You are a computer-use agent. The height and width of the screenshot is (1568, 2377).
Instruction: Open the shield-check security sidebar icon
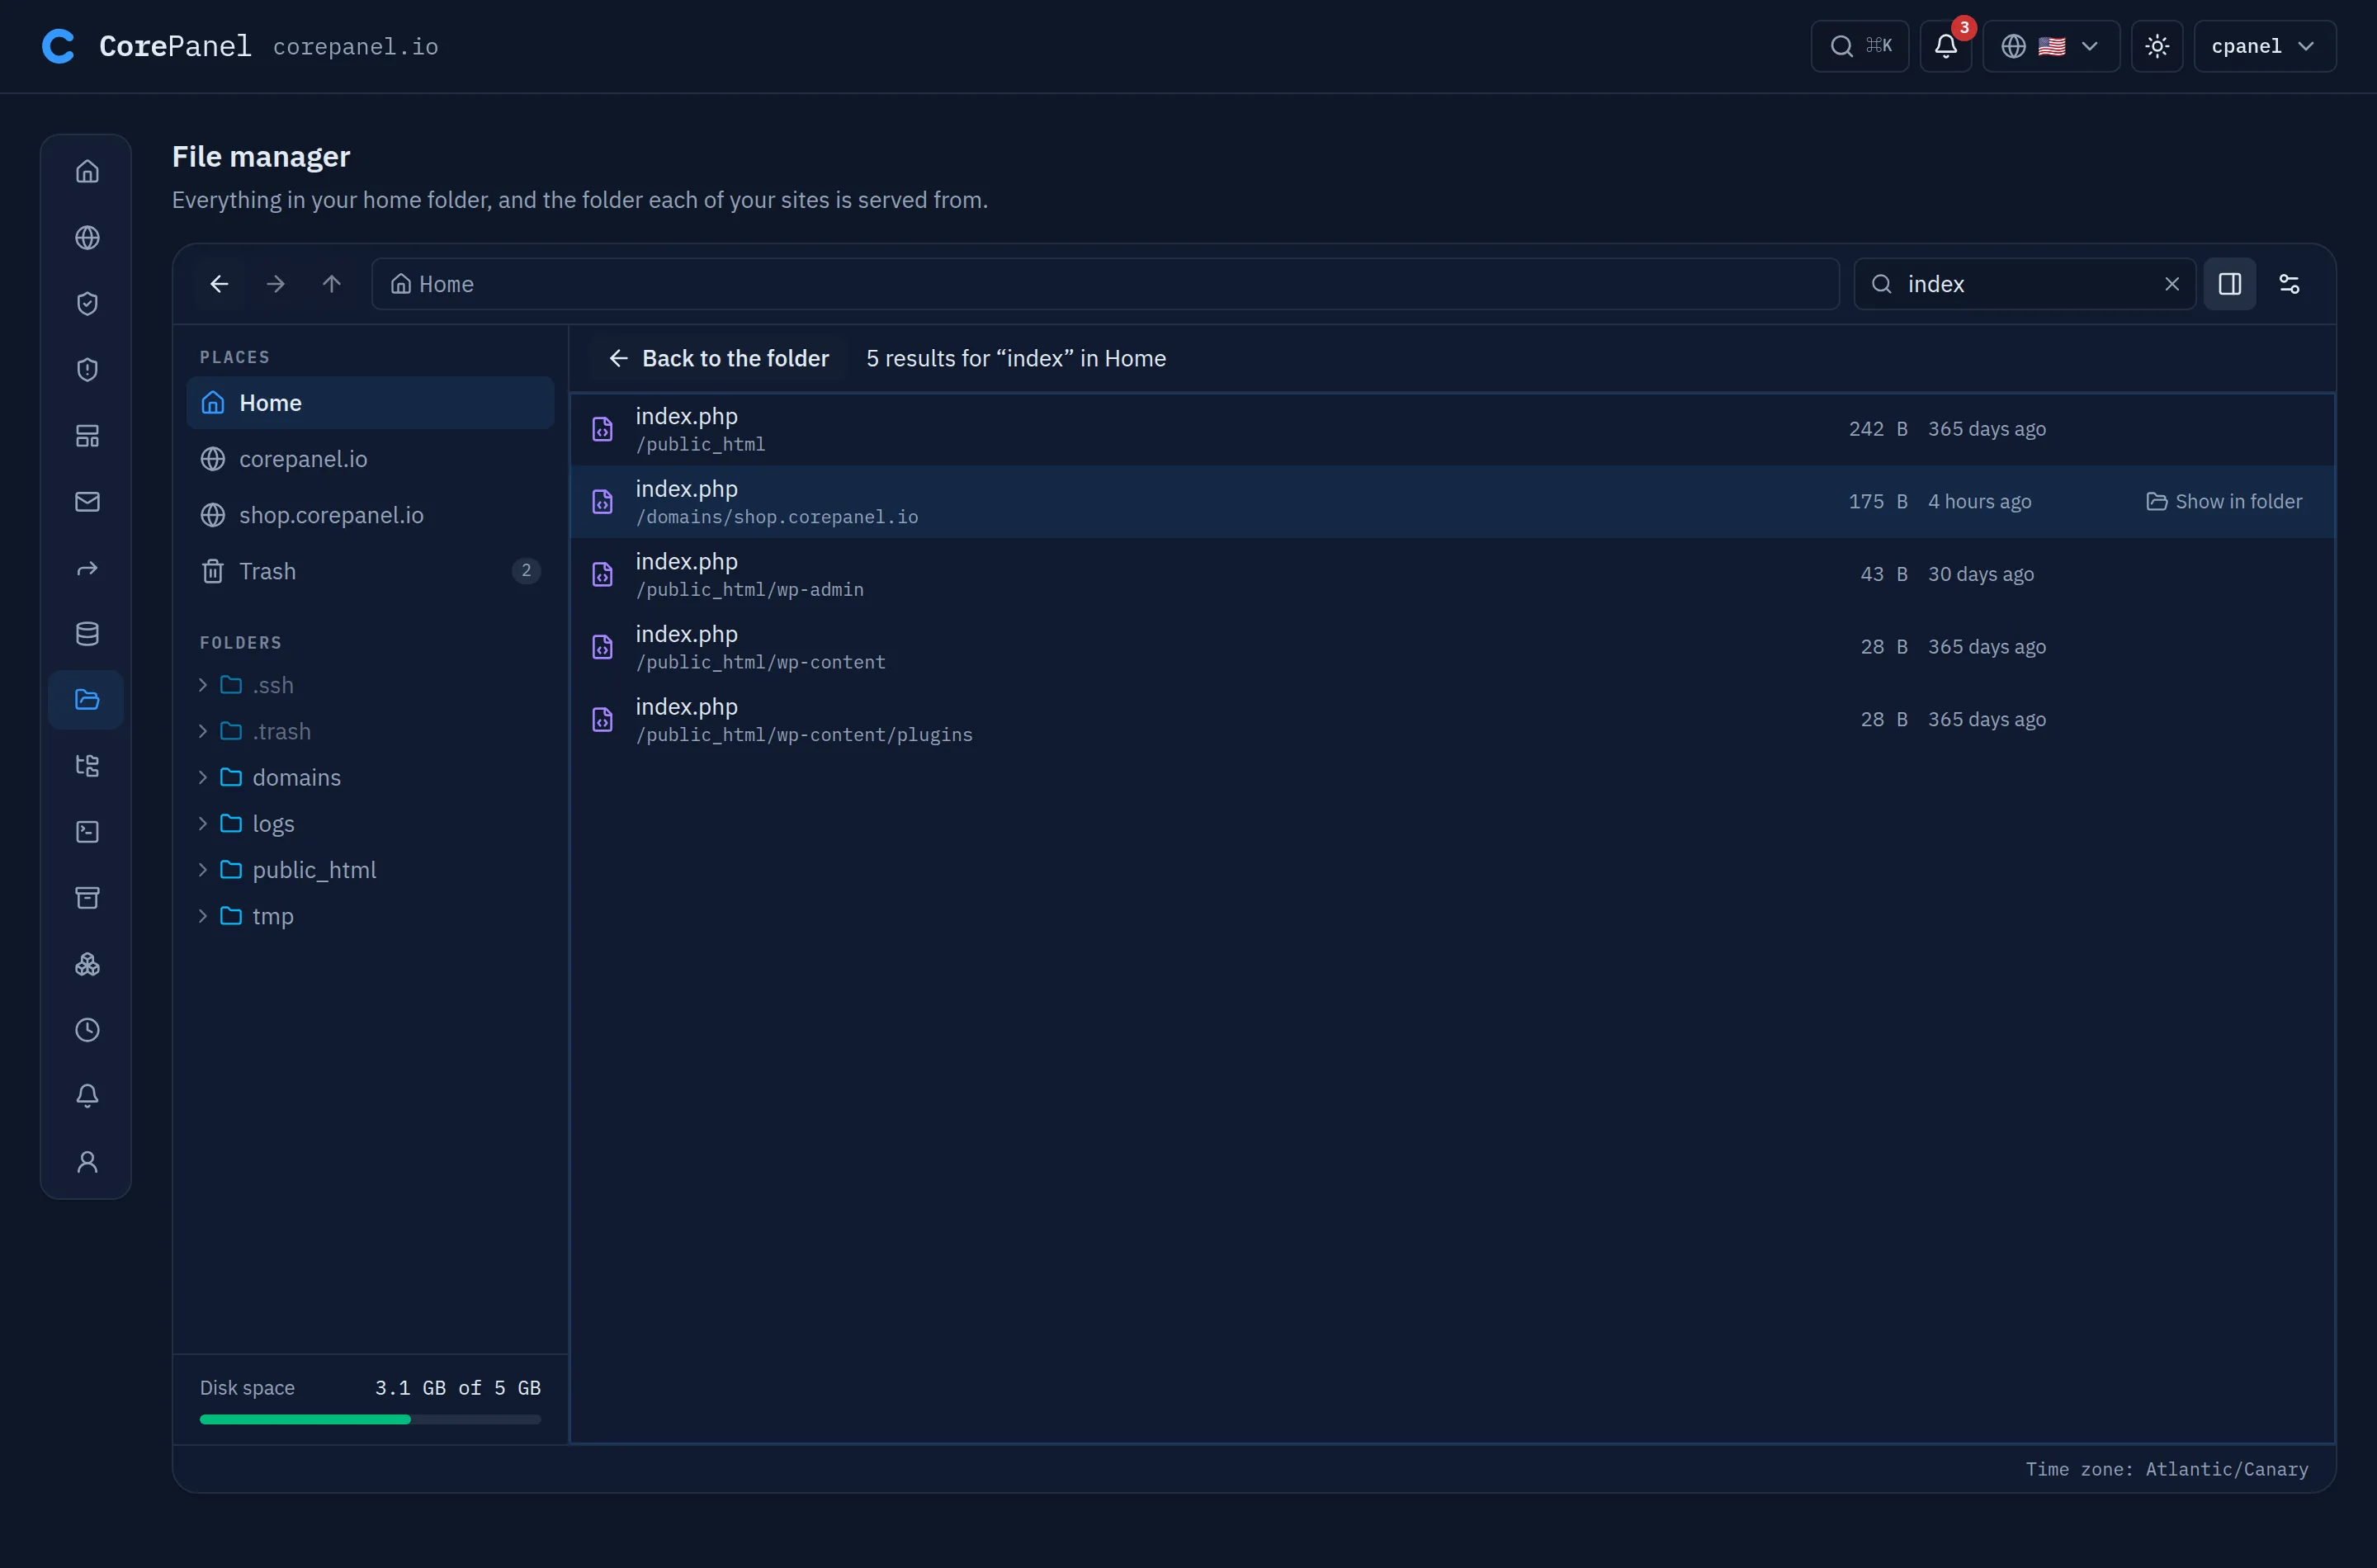[x=87, y=303]
